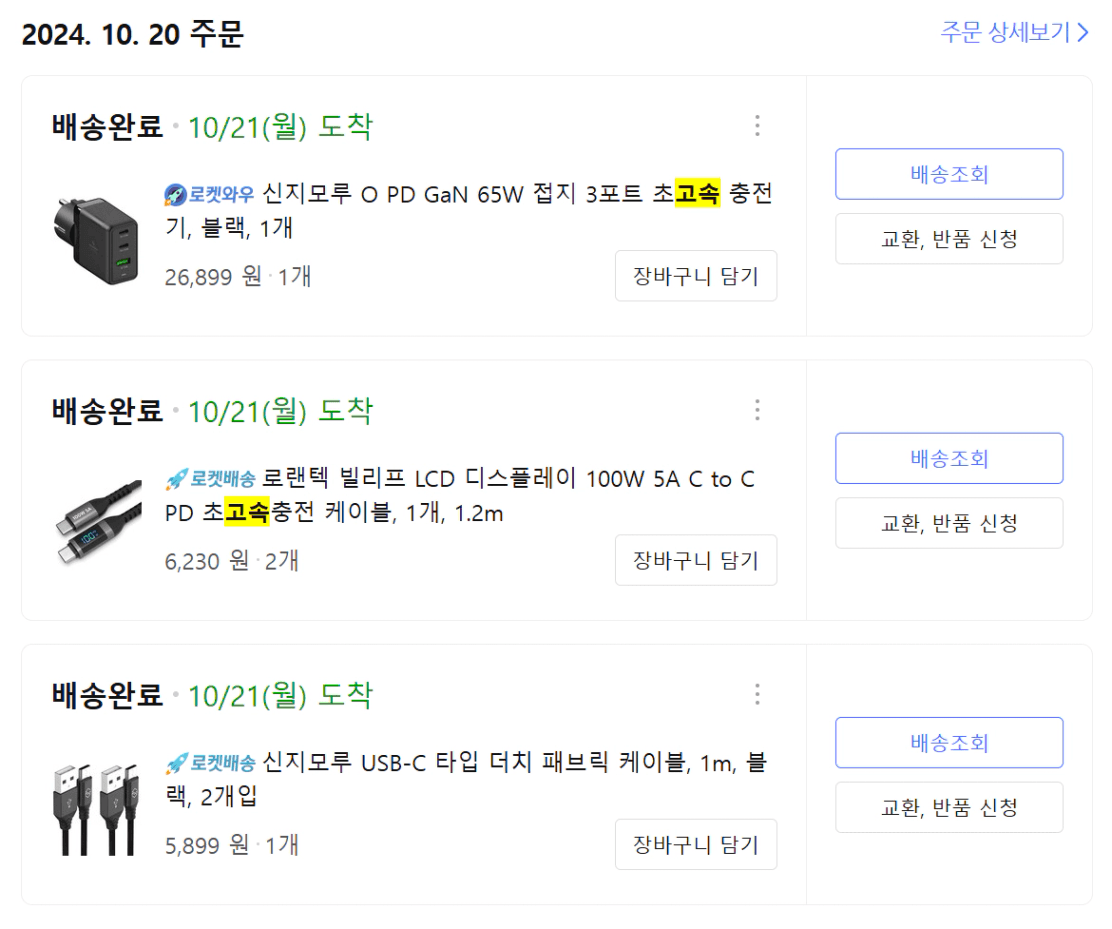Screen dimensions: 1112x929
Task: Open more options for the GaN charger order
Action: click(x=757, y=126)
